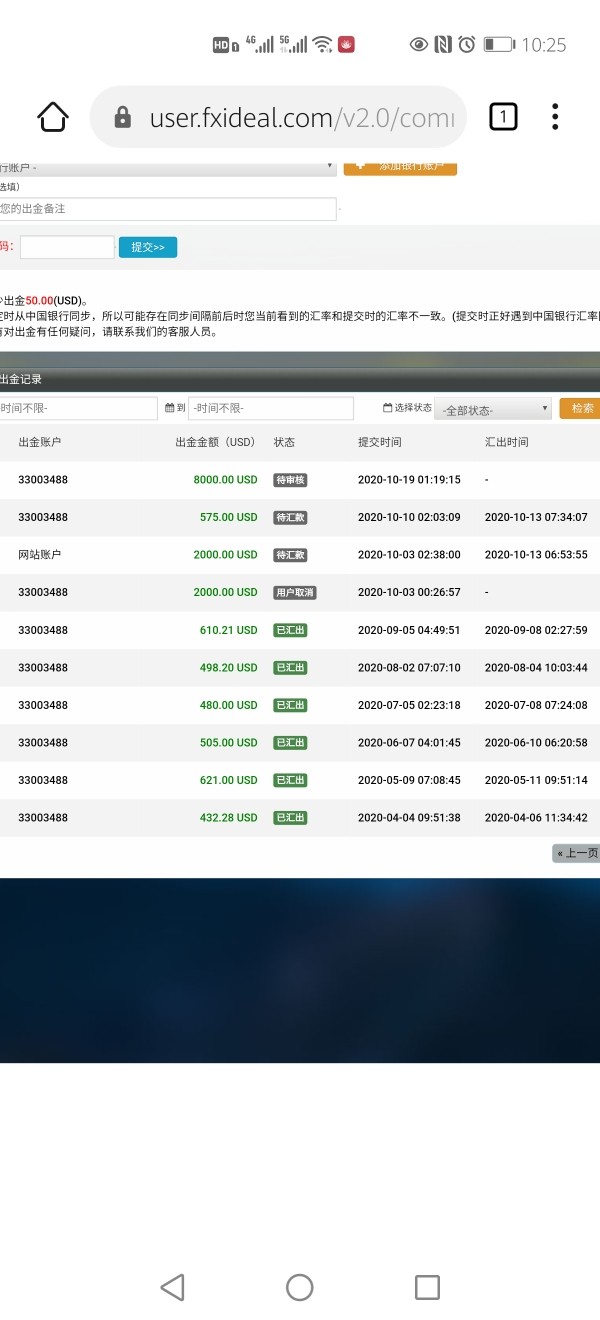
Task: Click the 待审核 status badge for 8000.00 USD
Action: click(290, 480)
